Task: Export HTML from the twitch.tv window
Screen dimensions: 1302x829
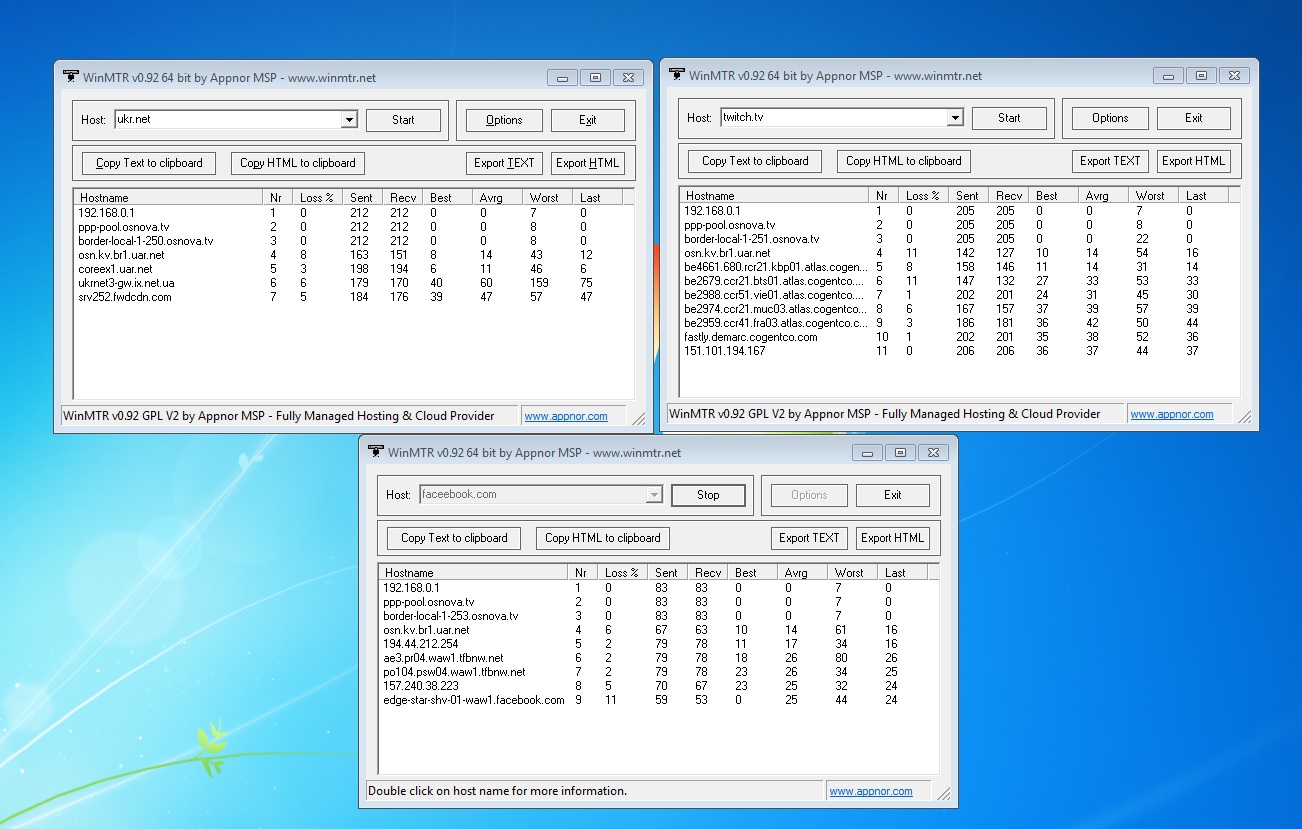Action: click(1193, 161)
